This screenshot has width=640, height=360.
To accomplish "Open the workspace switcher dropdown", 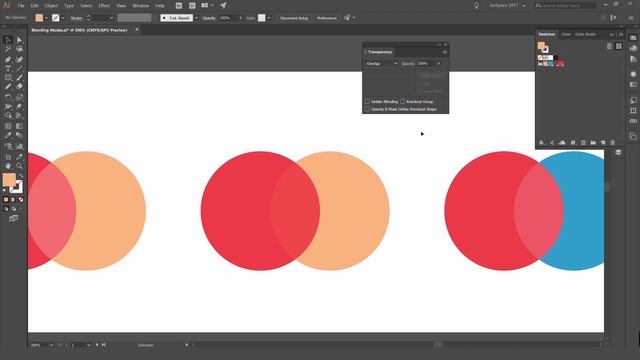I will pos(508,6).
